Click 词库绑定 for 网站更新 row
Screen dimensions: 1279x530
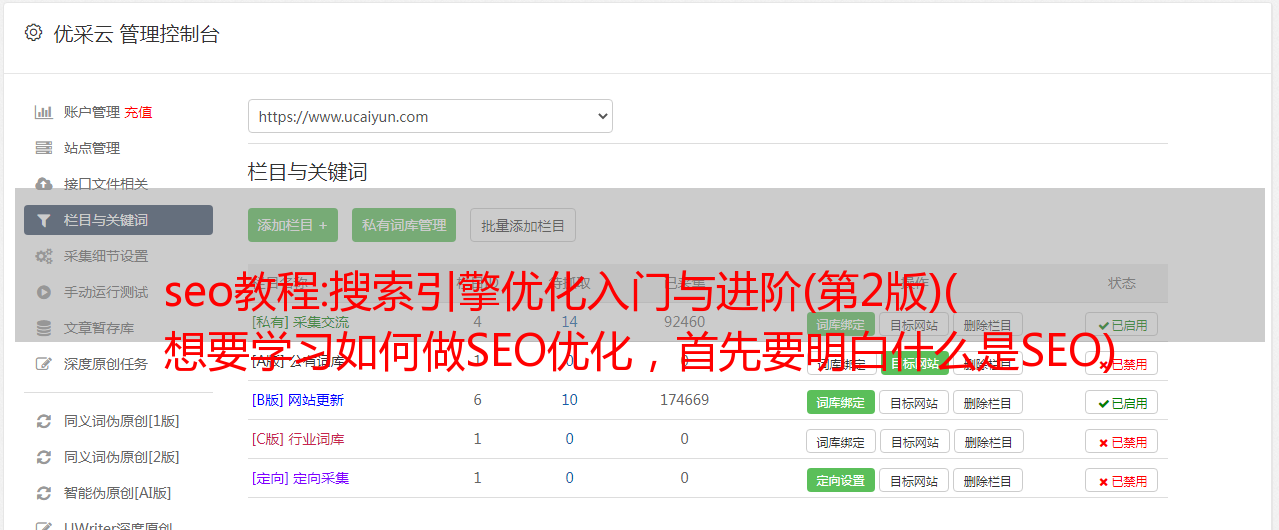(x=841, y=402)
